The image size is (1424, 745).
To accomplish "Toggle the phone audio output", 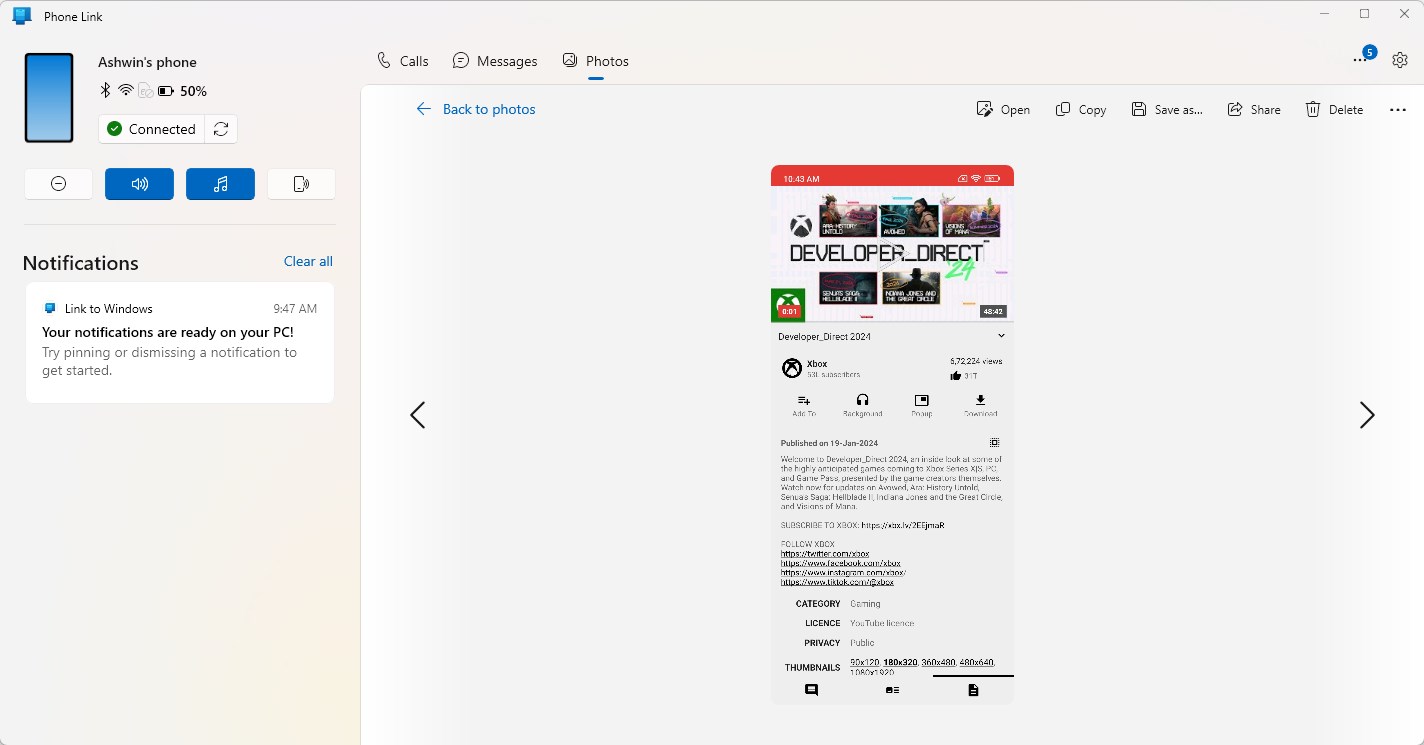I will coord(139,184).
